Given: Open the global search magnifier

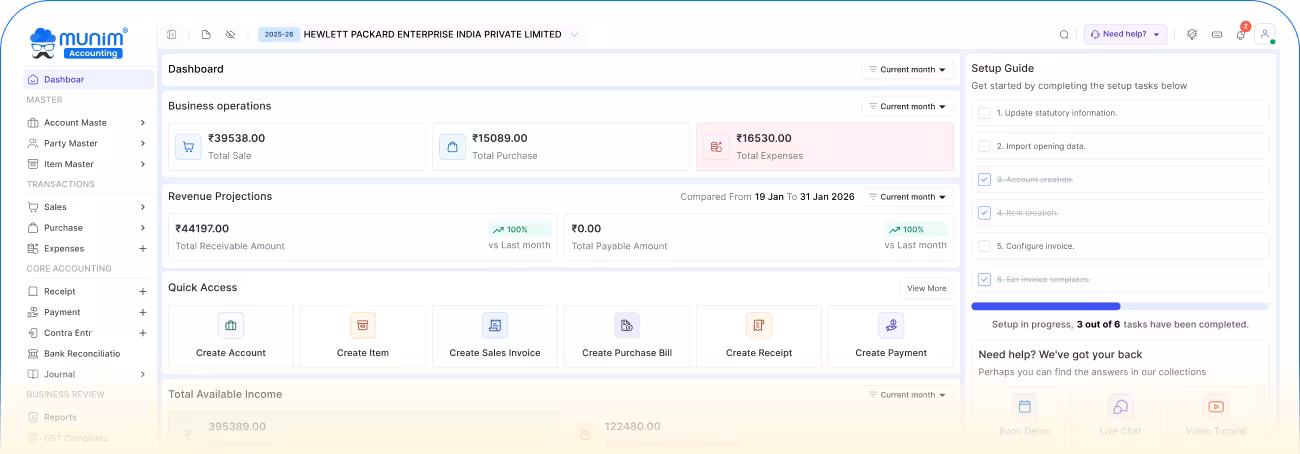Looking at the screenshot, I should [1064, 34].
